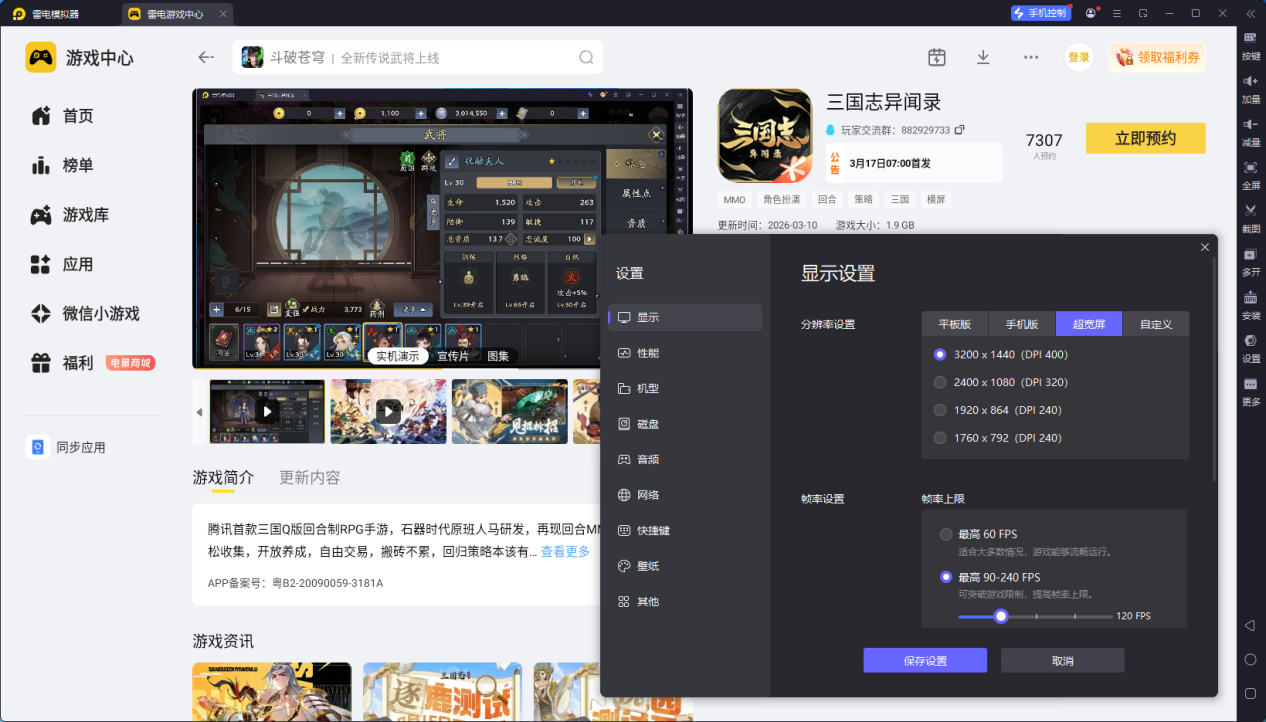The height and width of the screenshot is (722, 1266).
Task: Switch to the 平板版 resolution tab
Action: 954,324
